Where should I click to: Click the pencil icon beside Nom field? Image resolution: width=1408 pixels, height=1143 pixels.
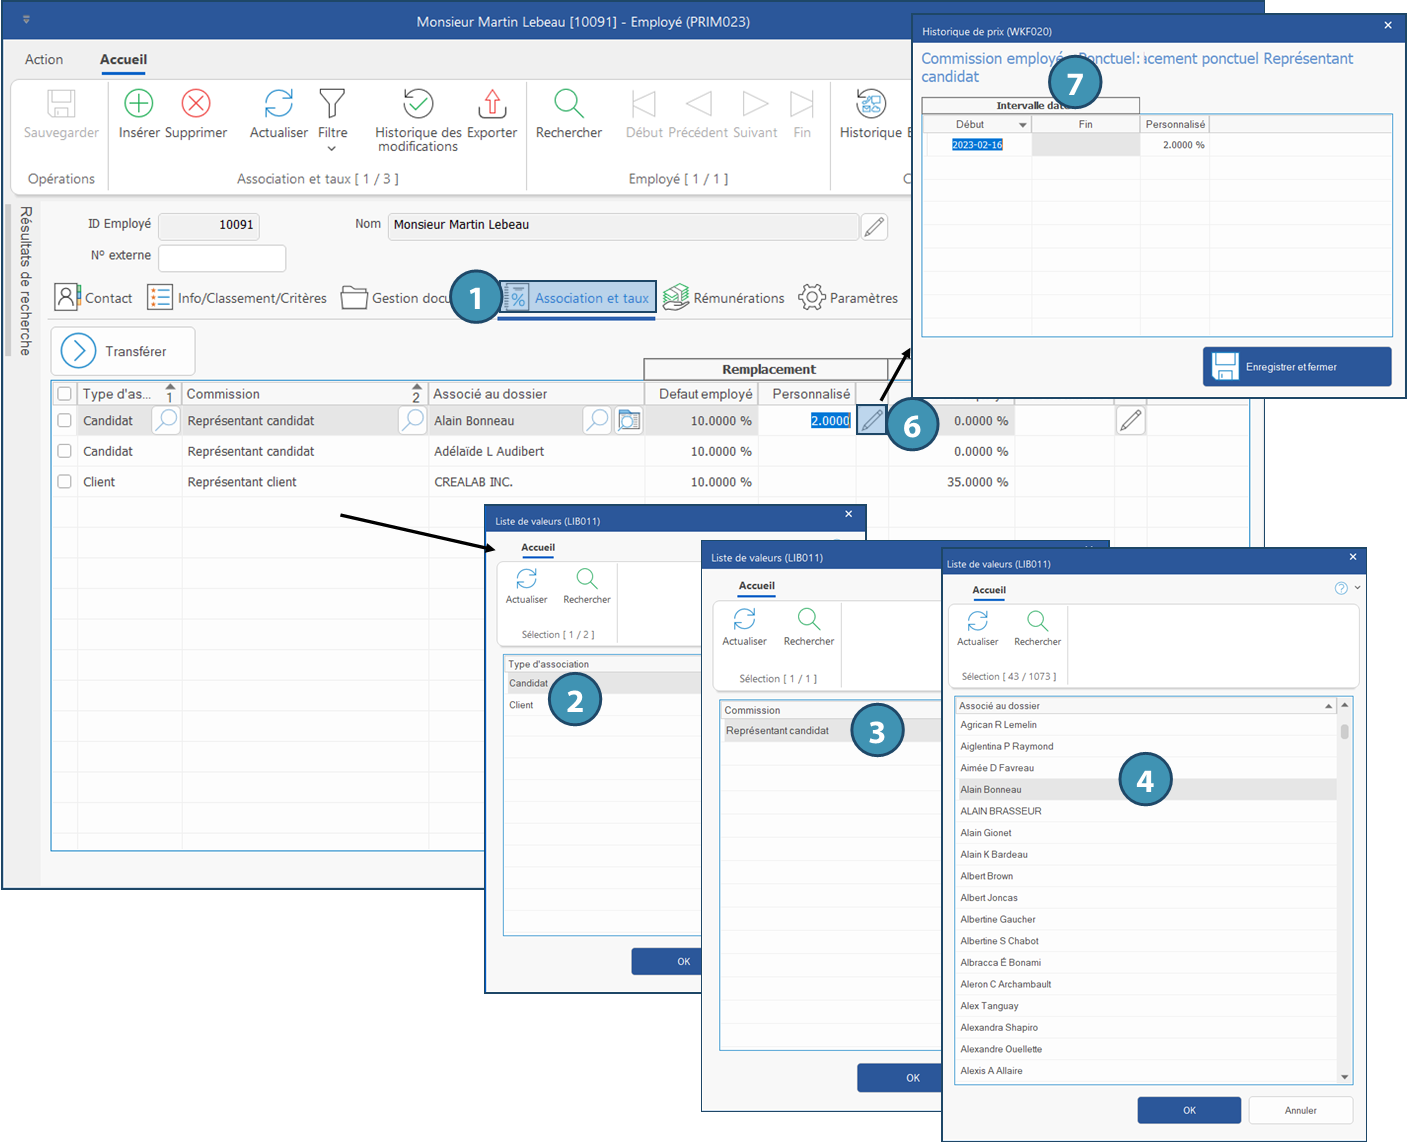874,227
